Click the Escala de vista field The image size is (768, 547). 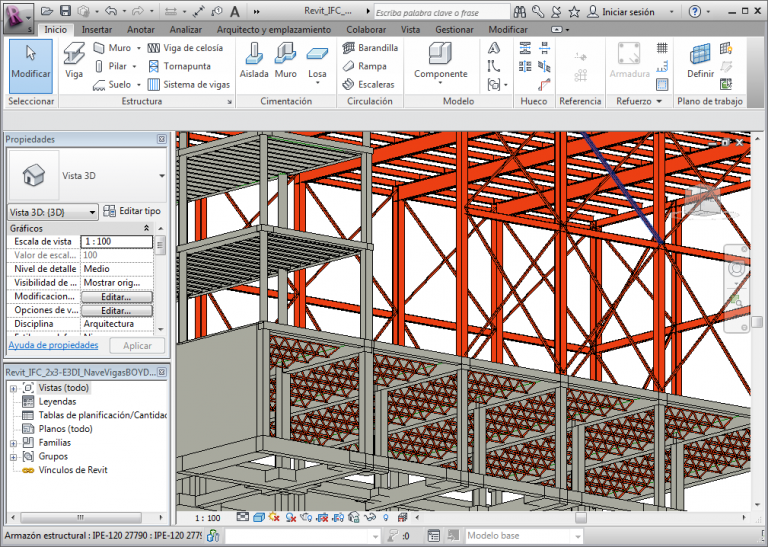[117, 242]
